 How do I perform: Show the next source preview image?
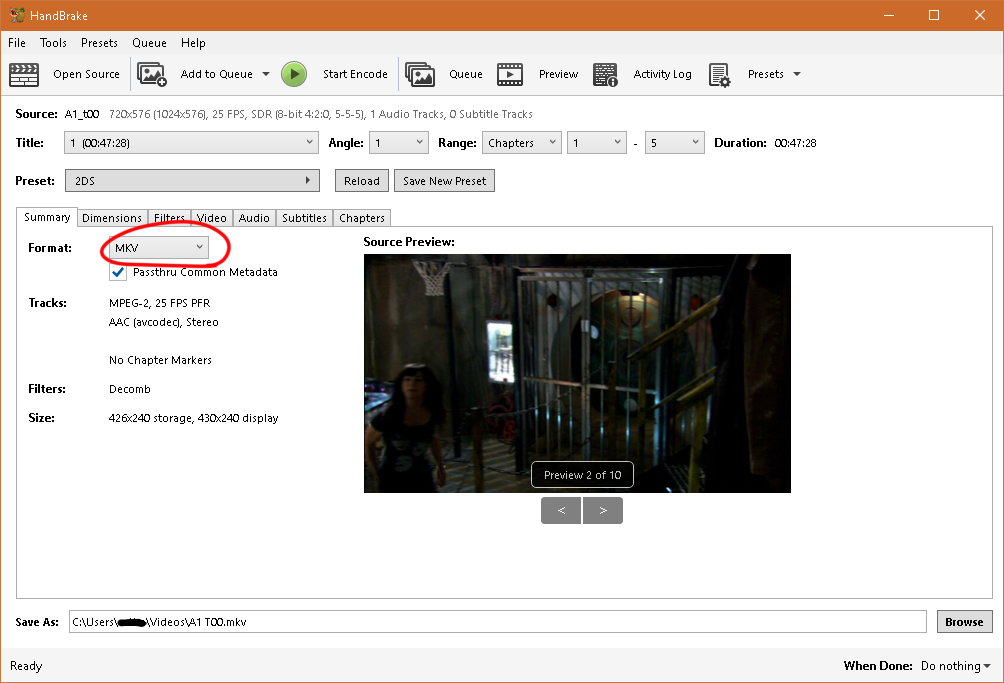[603, 510]
